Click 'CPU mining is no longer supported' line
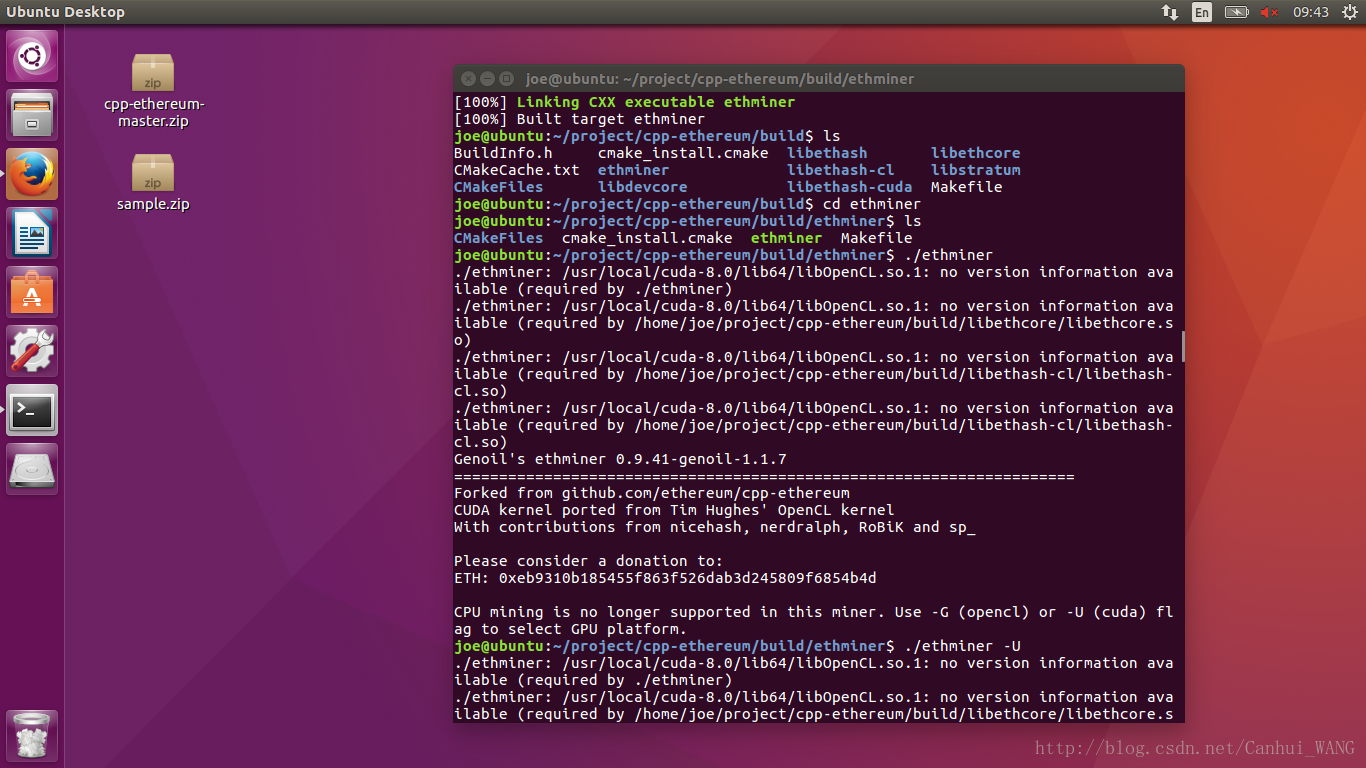The height and width of the screenshot is (768, 1366). (813, 620)
